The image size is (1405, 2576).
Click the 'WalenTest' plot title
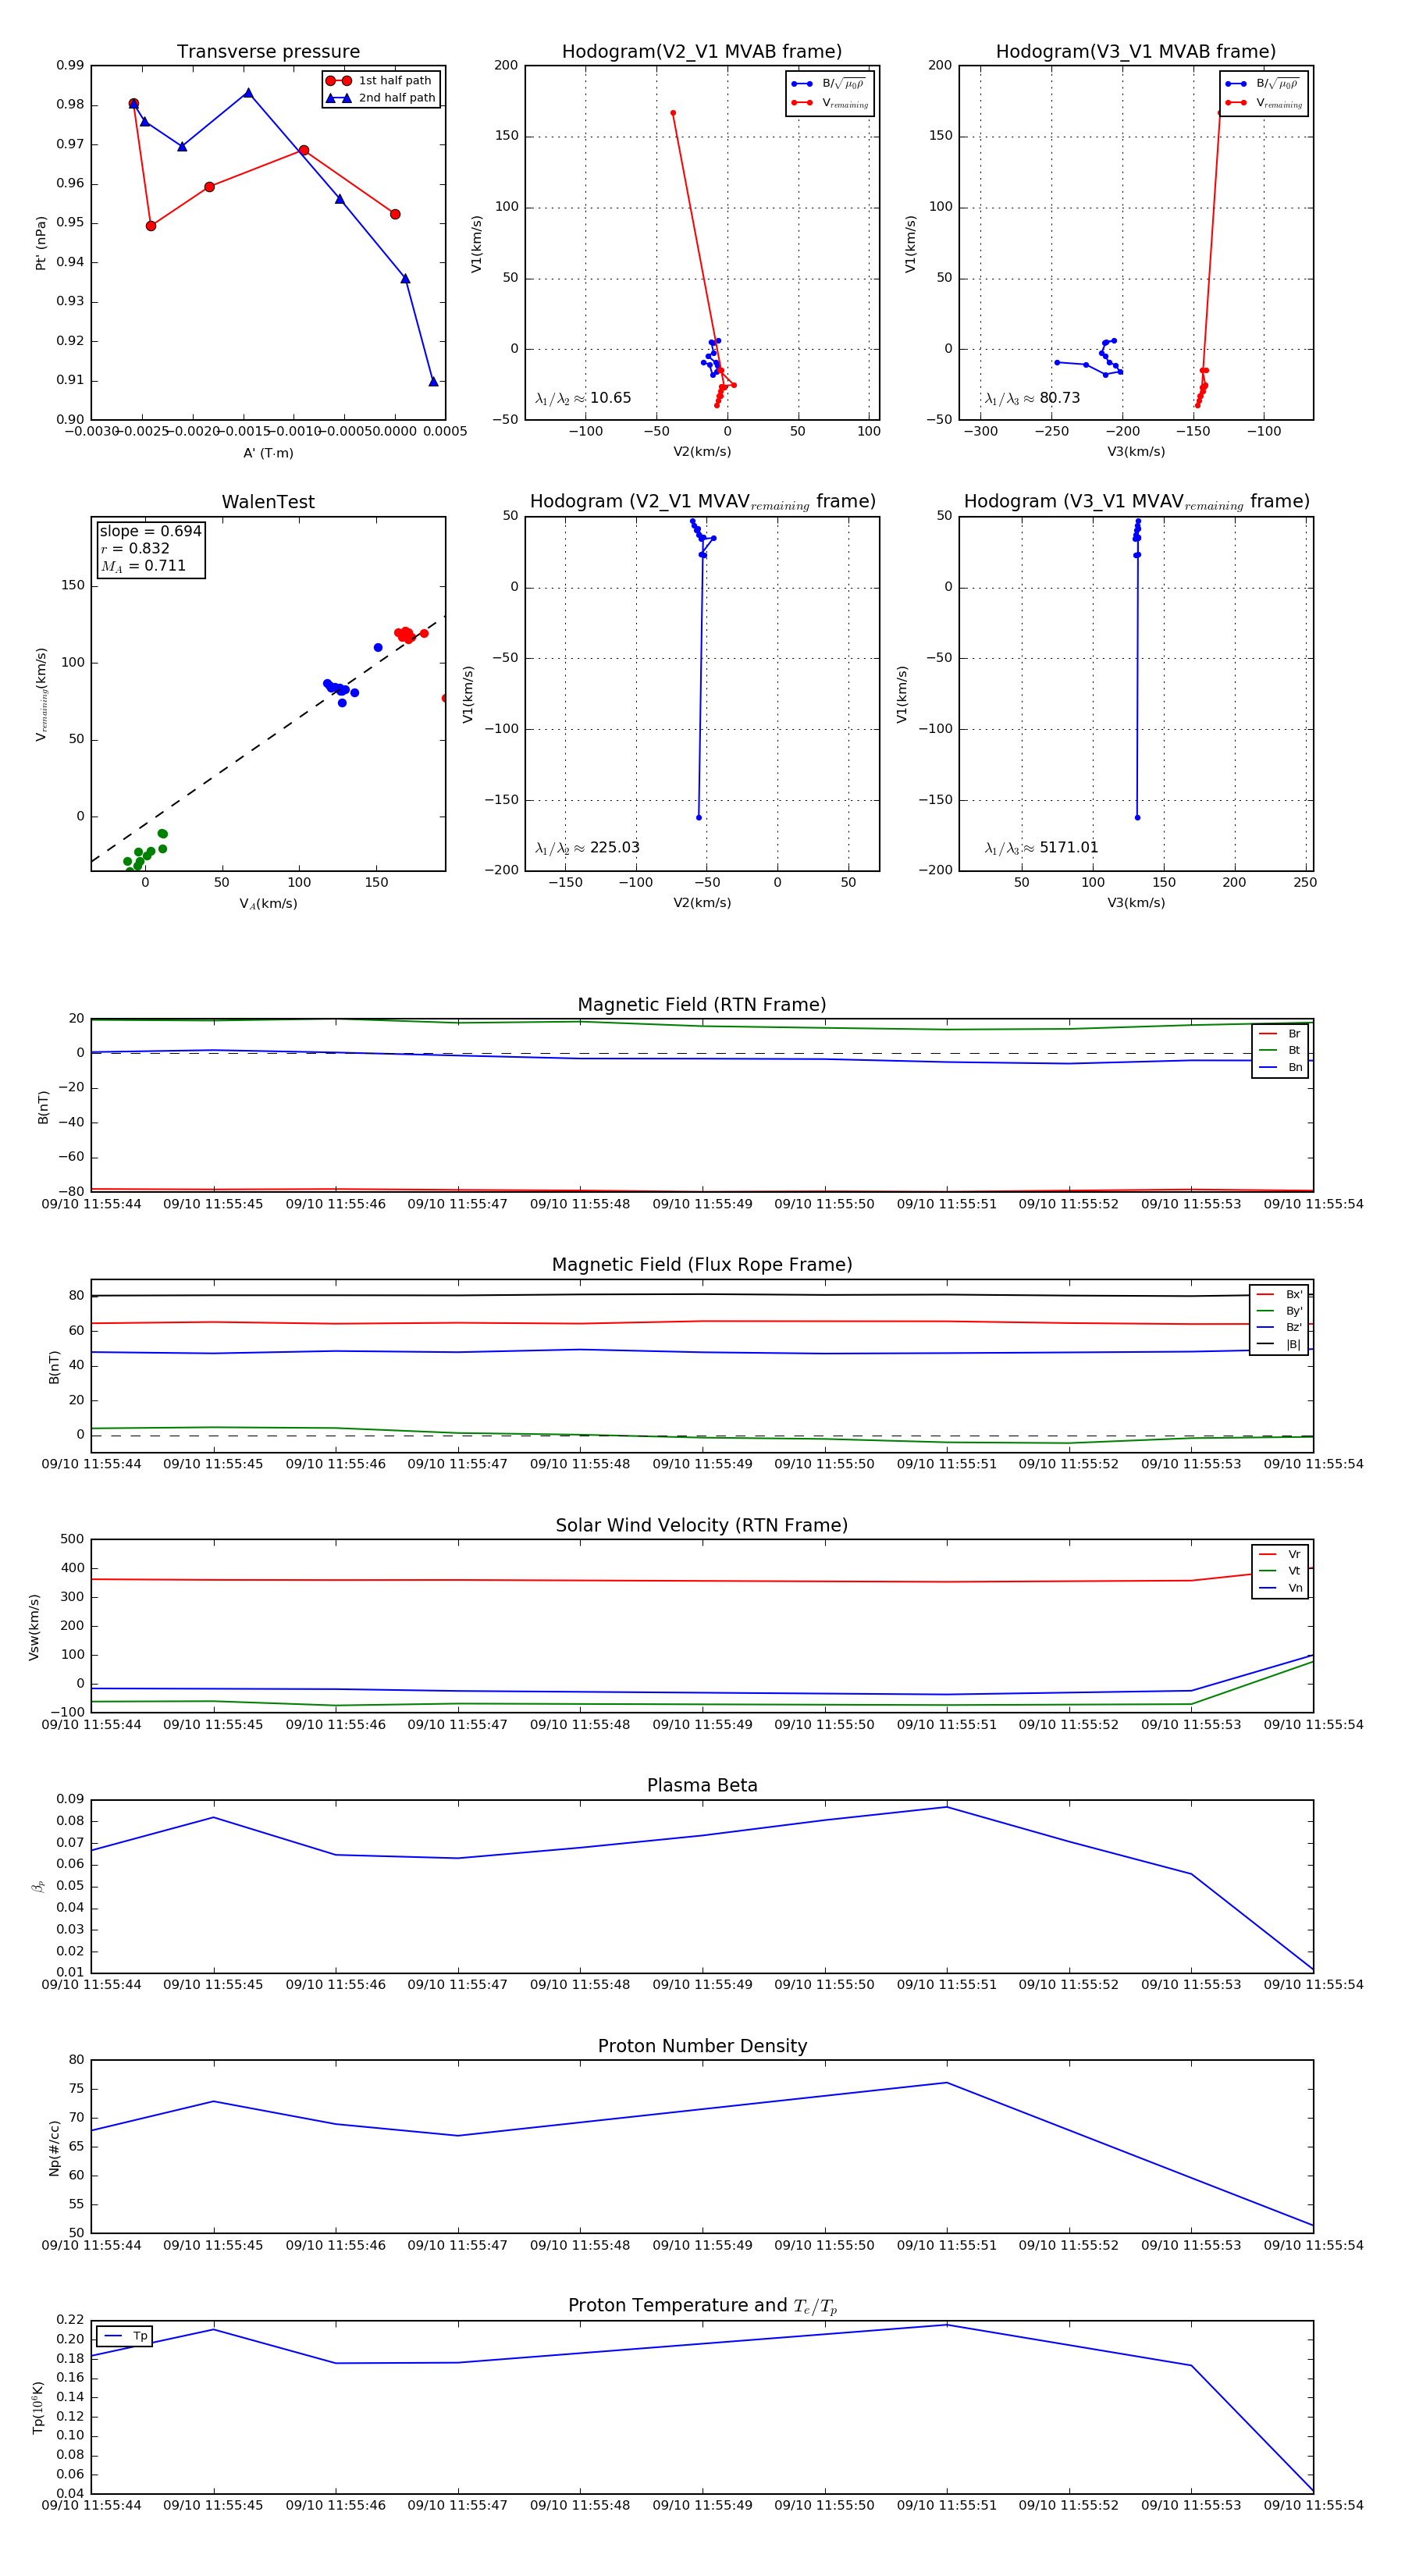click(268, 502)
